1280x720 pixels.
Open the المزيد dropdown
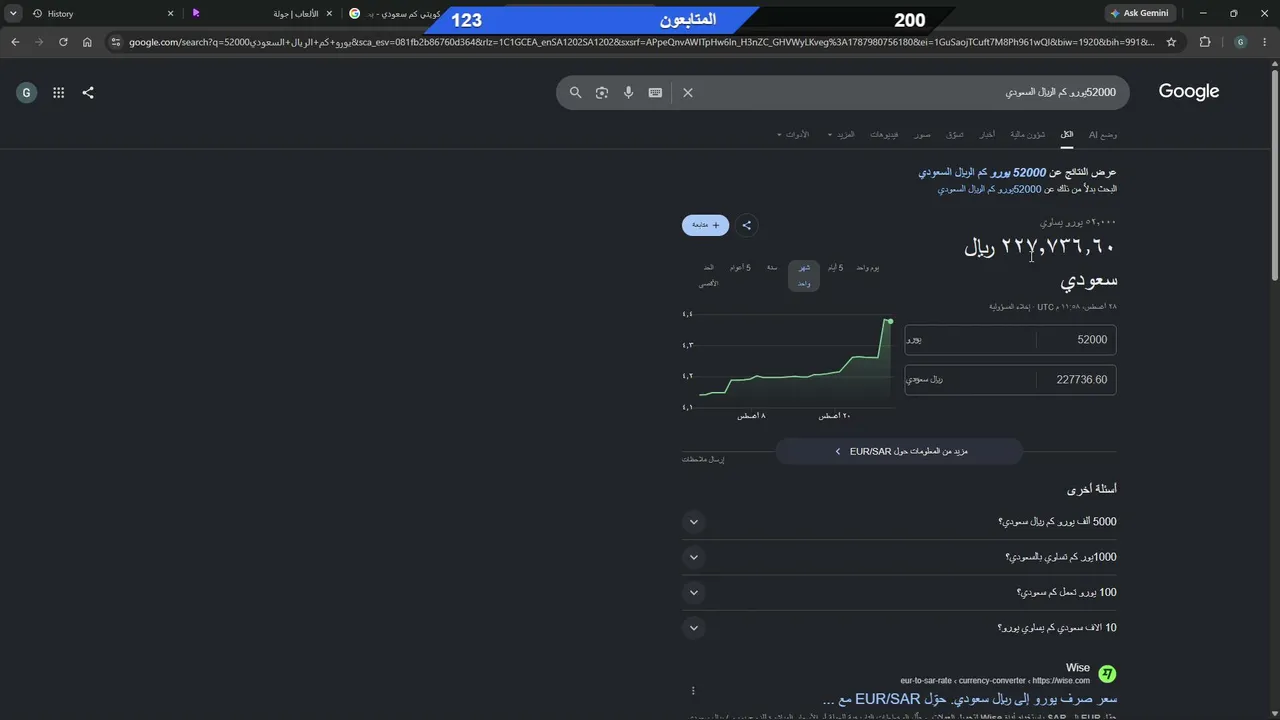[841, 134]
